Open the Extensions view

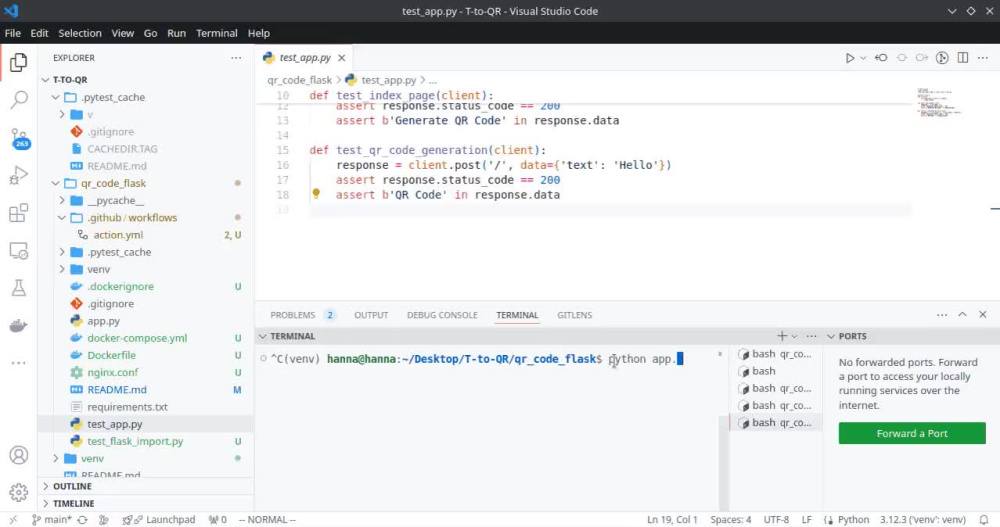[x=18, y=212]
